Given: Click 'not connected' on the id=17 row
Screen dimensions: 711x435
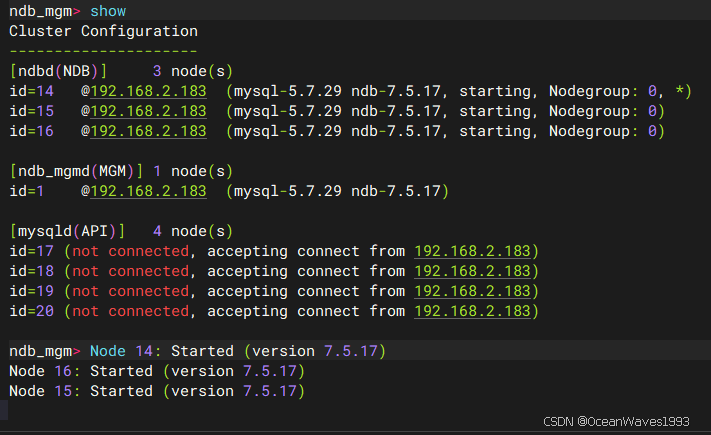Looking at the screenshot, I should (x=131, y=251).
